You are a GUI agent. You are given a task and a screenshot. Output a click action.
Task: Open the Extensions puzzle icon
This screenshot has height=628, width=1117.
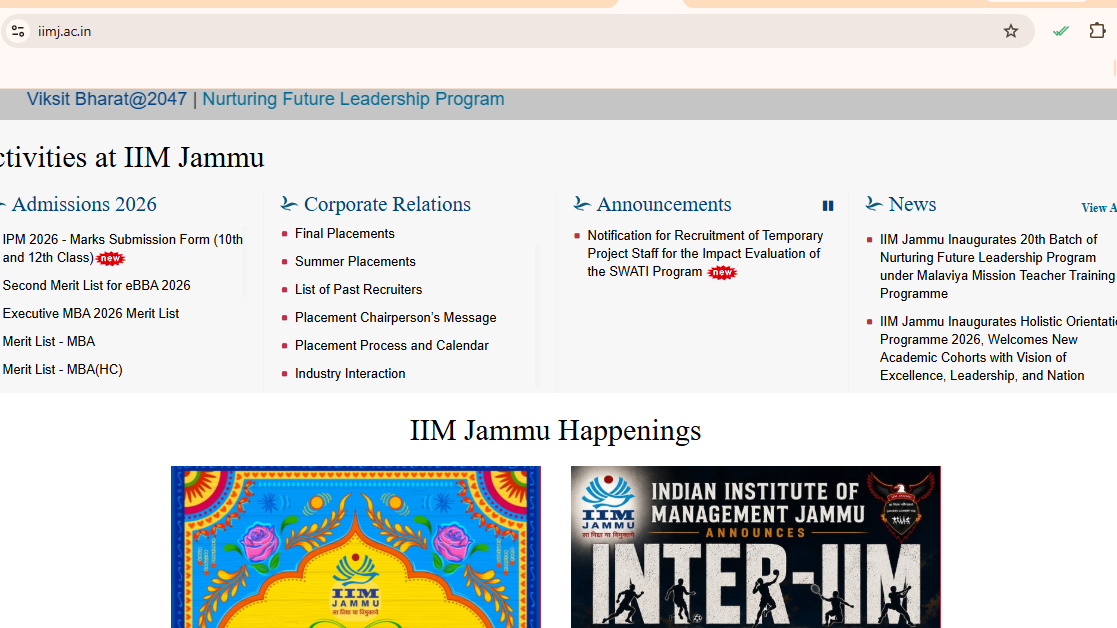click(1097, 31)
